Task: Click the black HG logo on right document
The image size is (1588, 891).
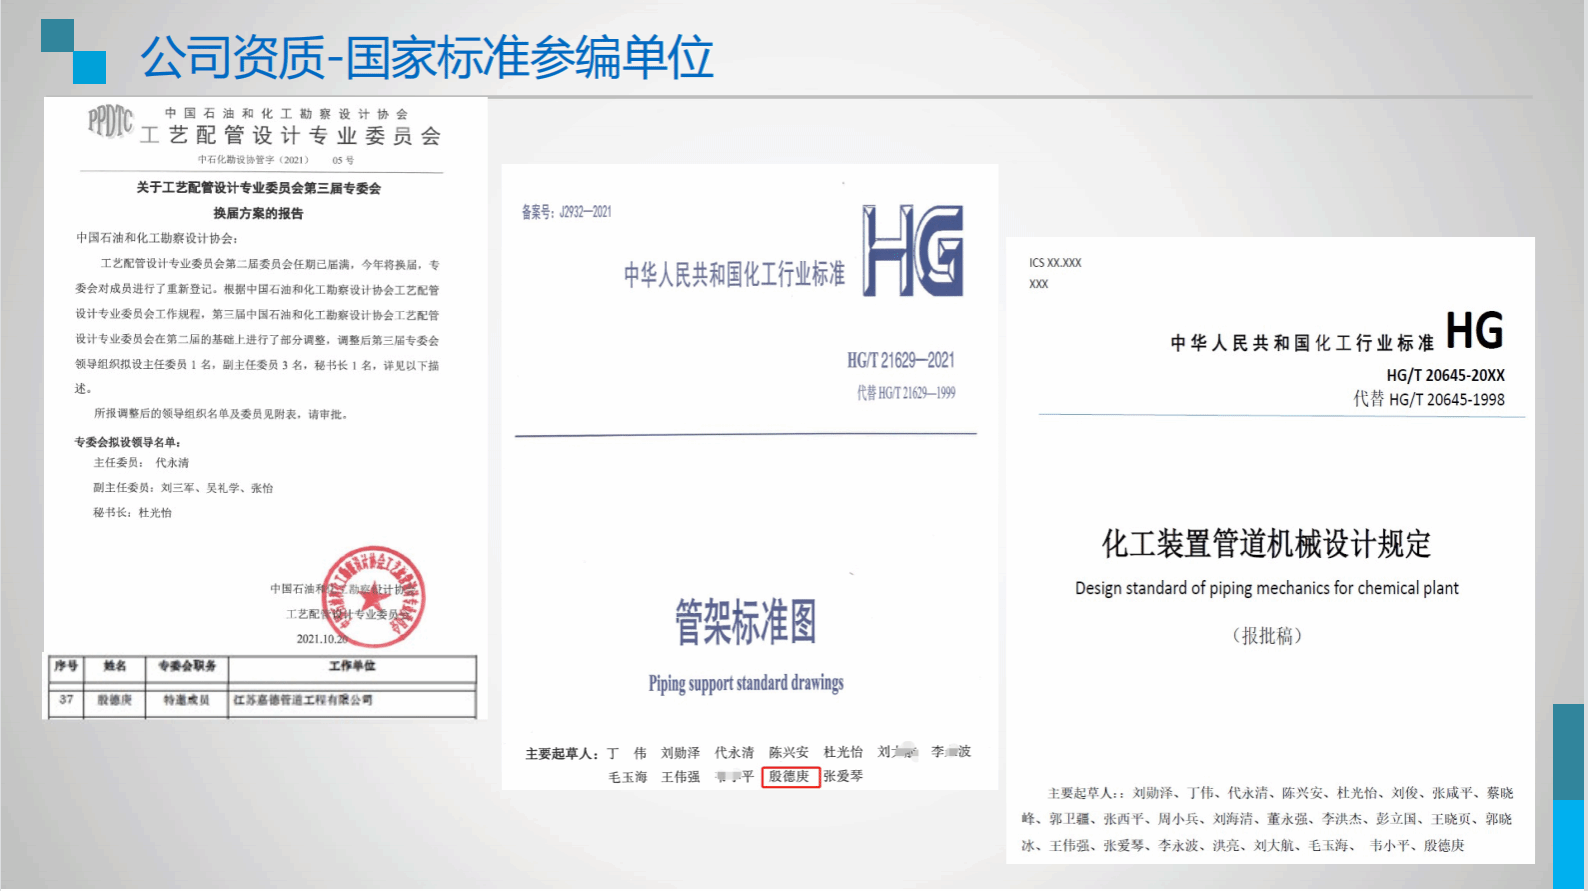Action: [x=1474, y=331]
